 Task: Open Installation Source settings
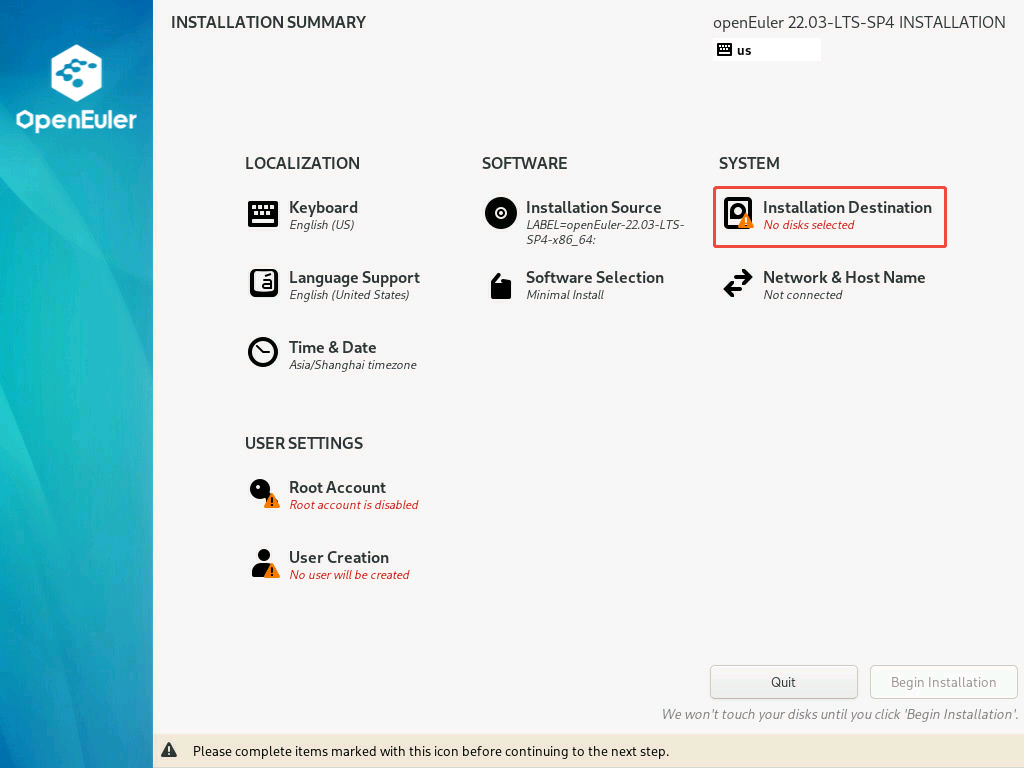point(593,208)
